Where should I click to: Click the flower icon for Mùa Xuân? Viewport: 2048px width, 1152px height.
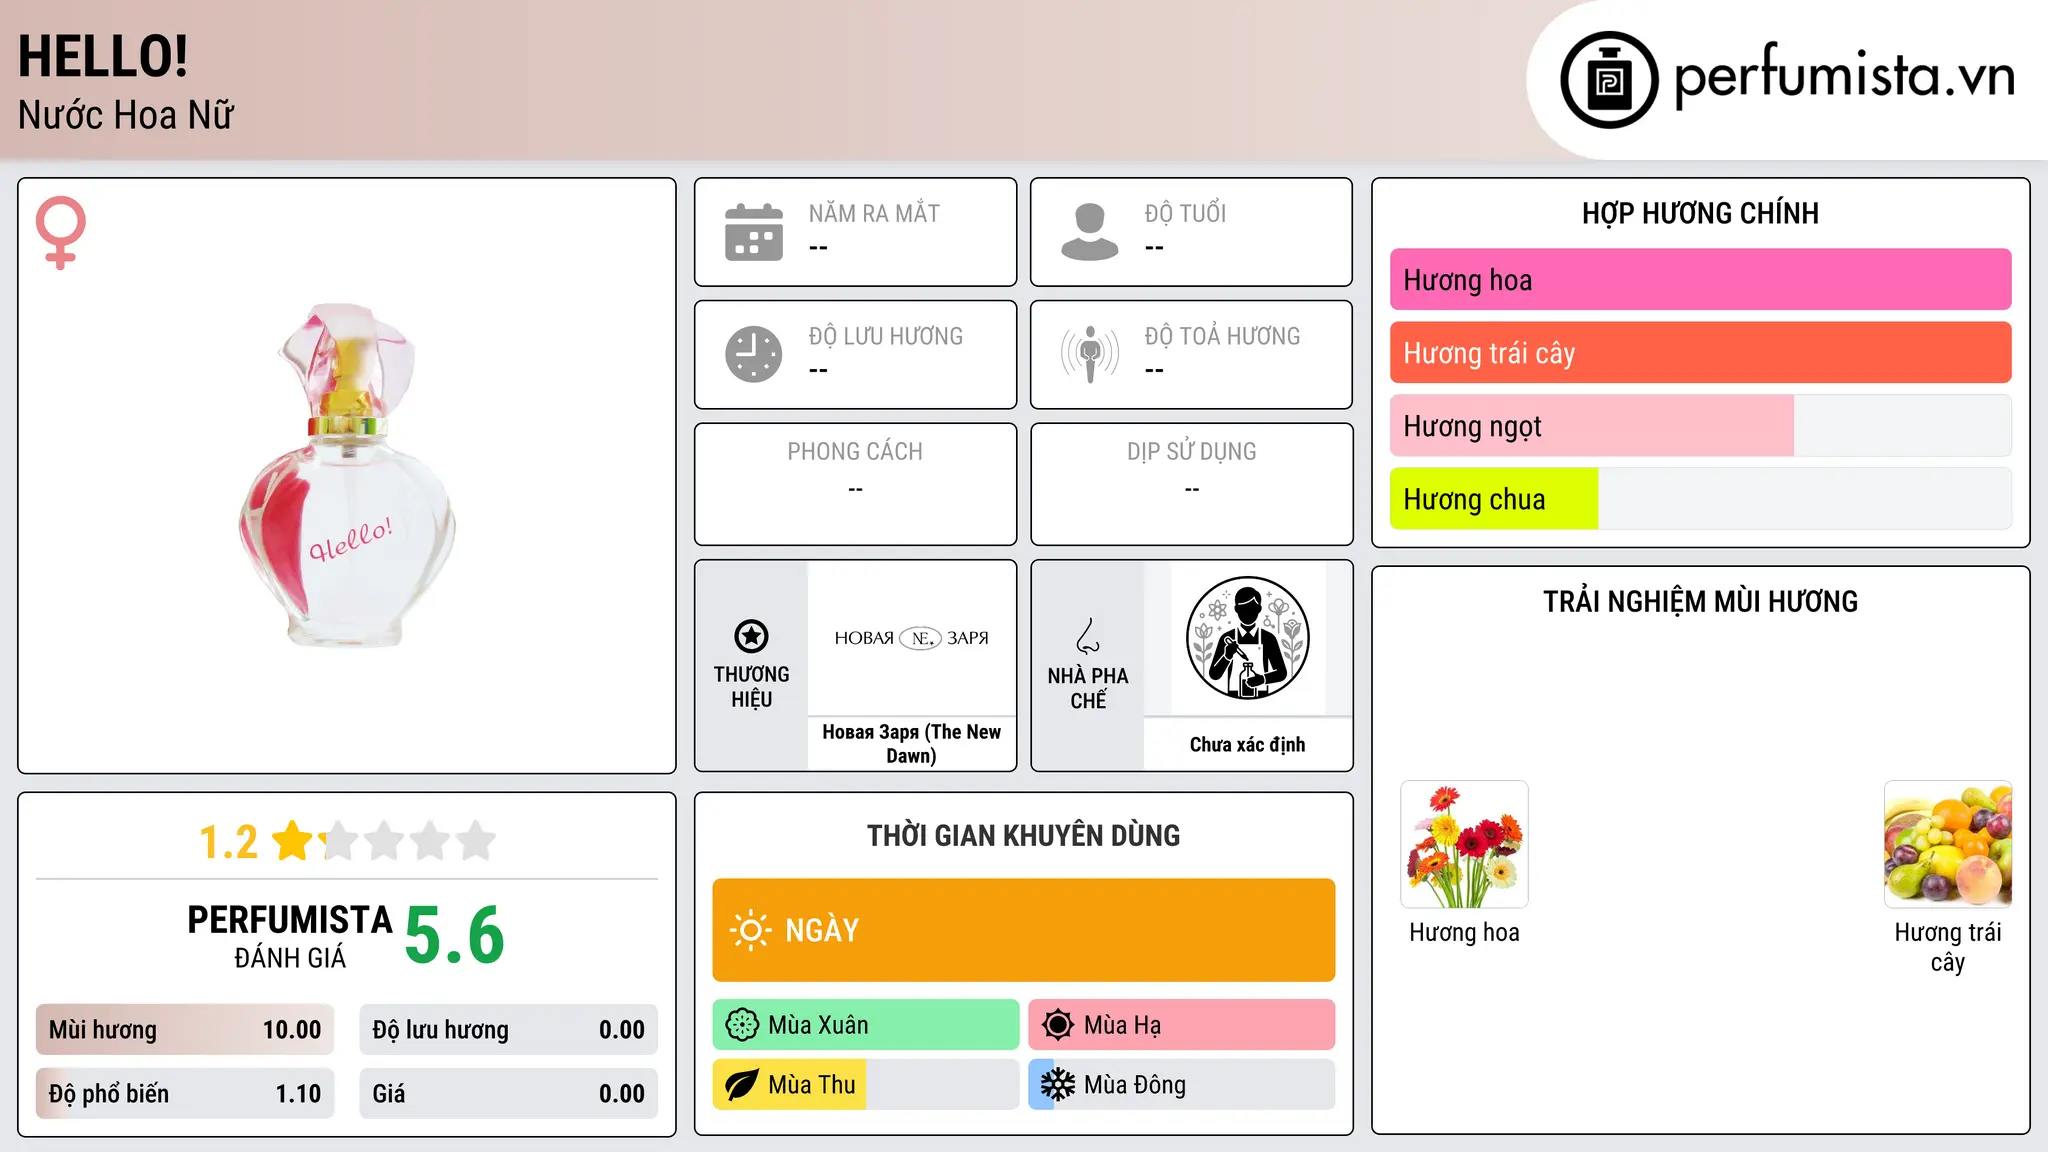[742, 1025]
